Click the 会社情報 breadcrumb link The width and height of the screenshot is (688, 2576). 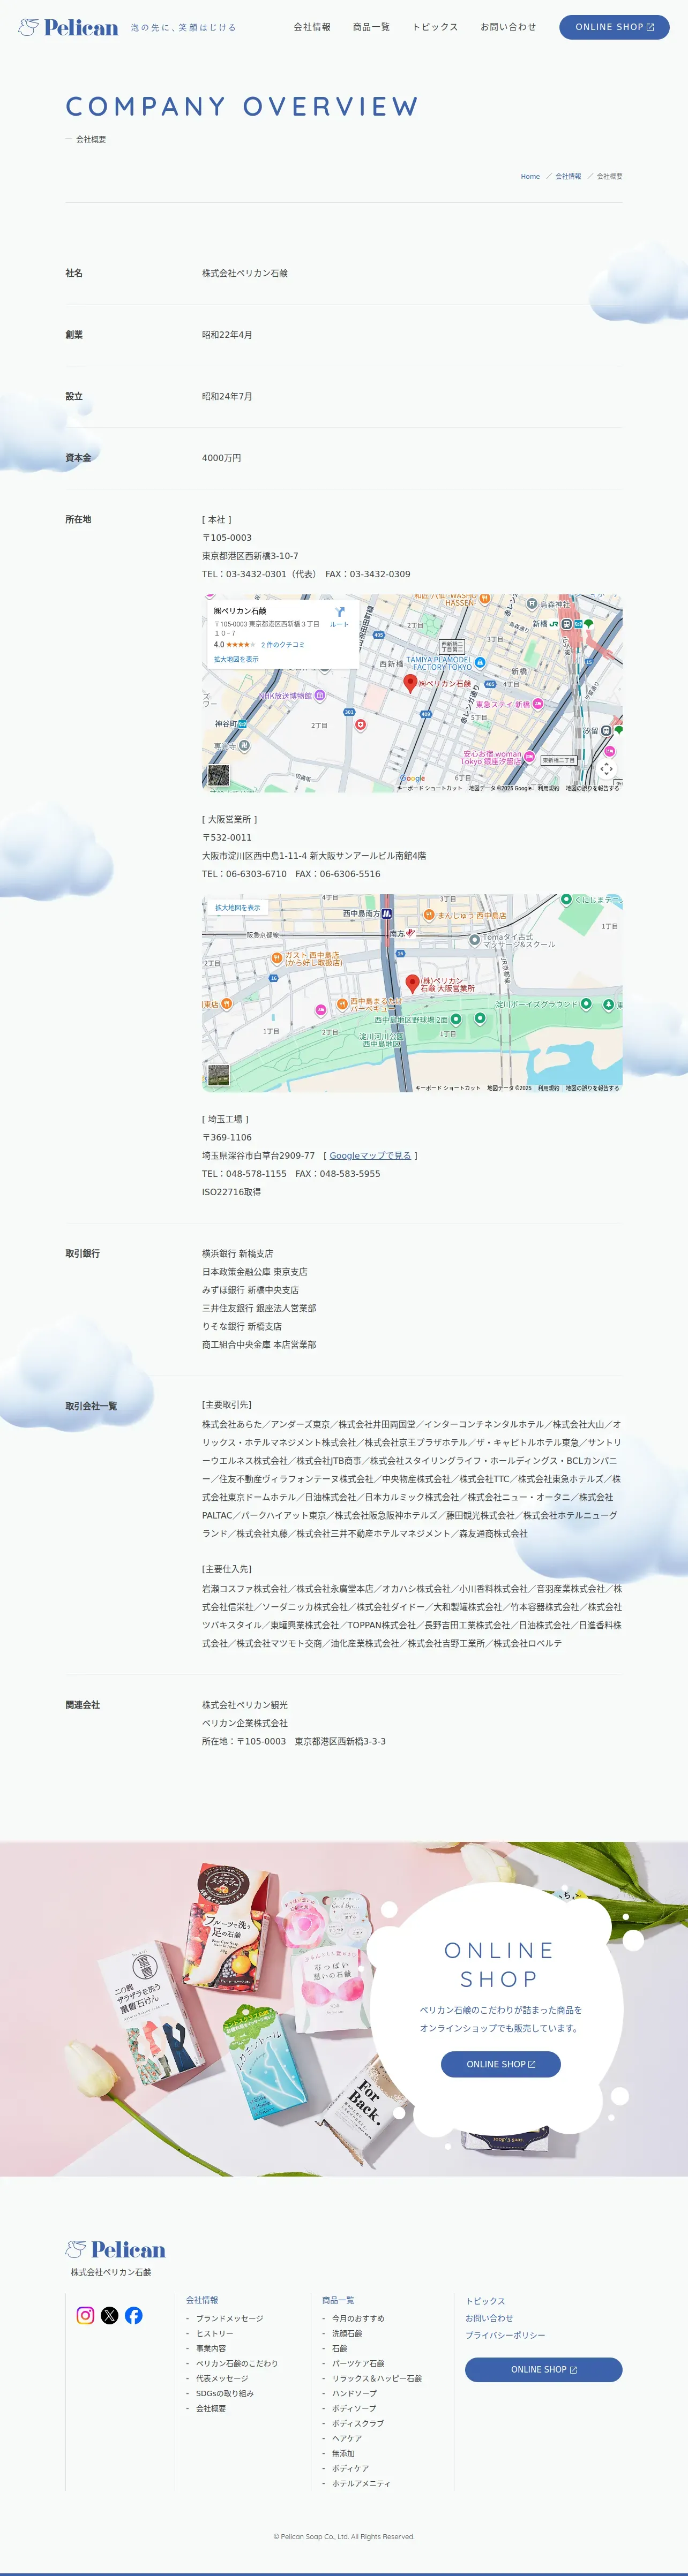tap(568, 176)
